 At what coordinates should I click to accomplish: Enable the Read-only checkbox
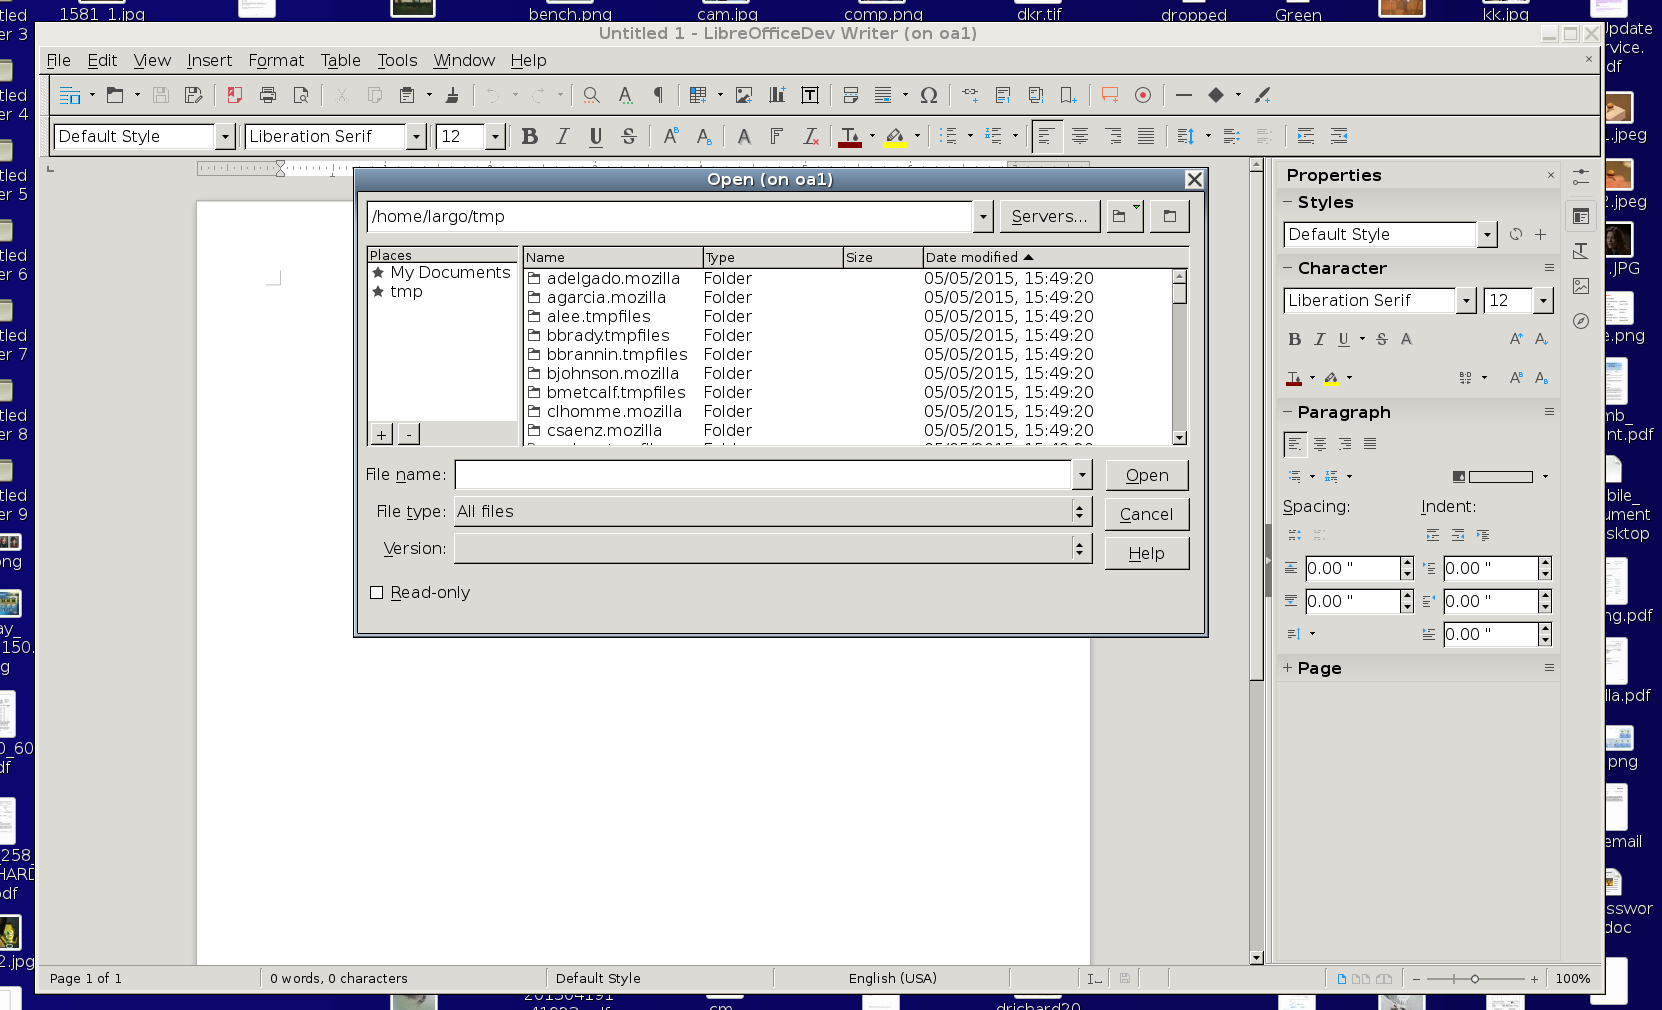[x=377, y=593]
